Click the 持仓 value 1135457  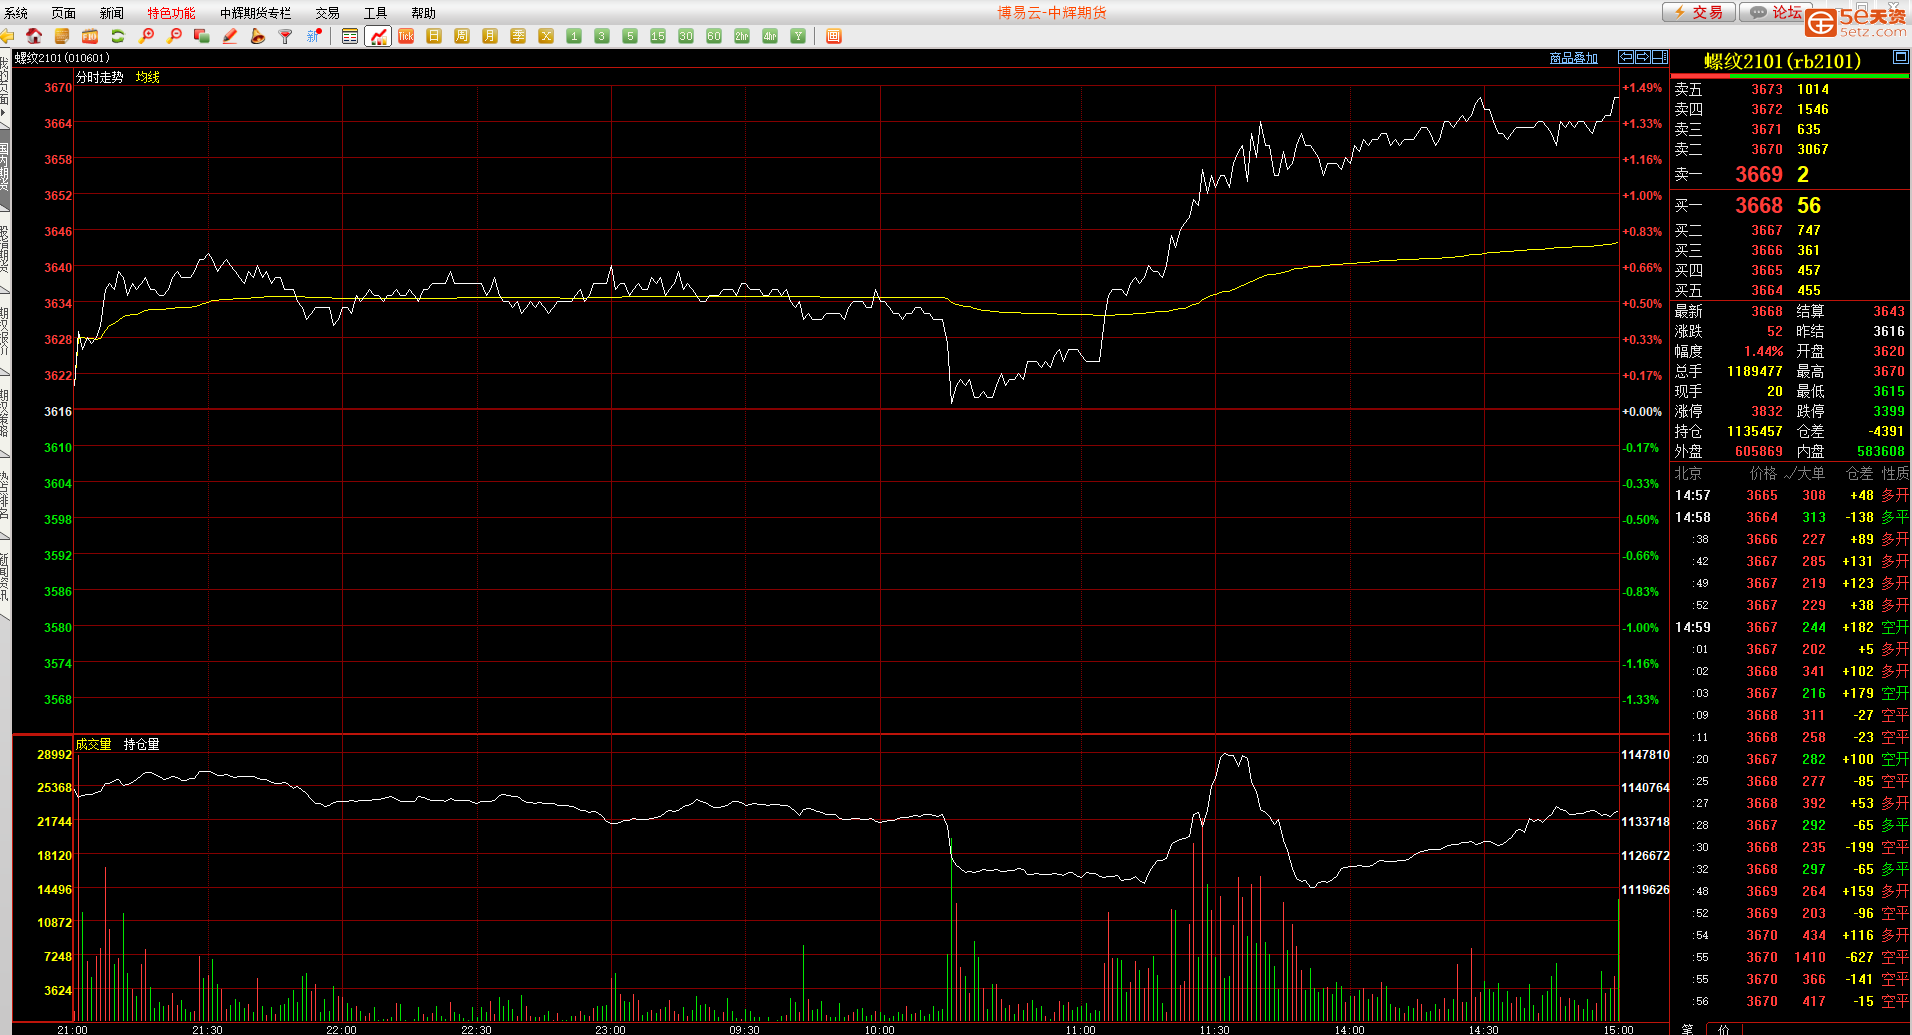pyautogui.click(x=1755, y=431)
